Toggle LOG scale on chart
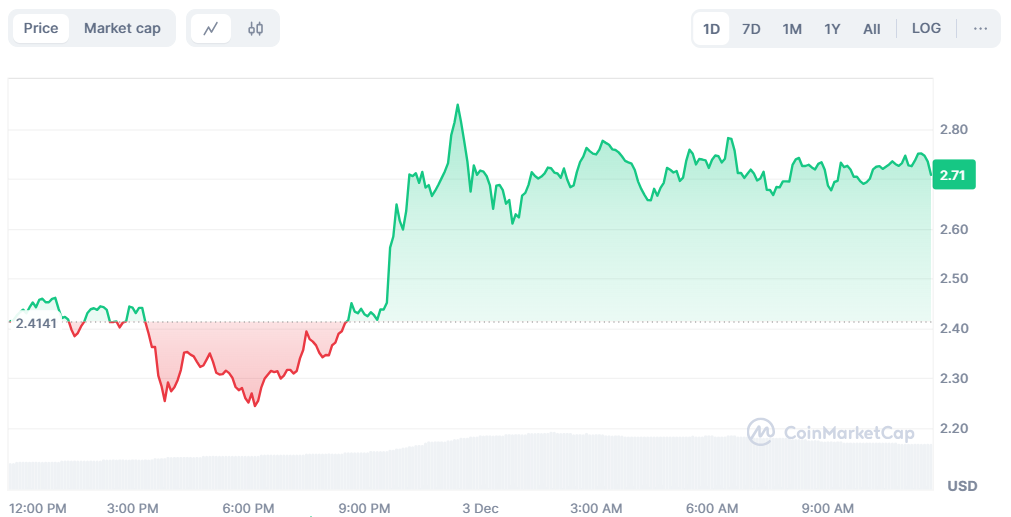1011x517 pixels. coord(926,28)
